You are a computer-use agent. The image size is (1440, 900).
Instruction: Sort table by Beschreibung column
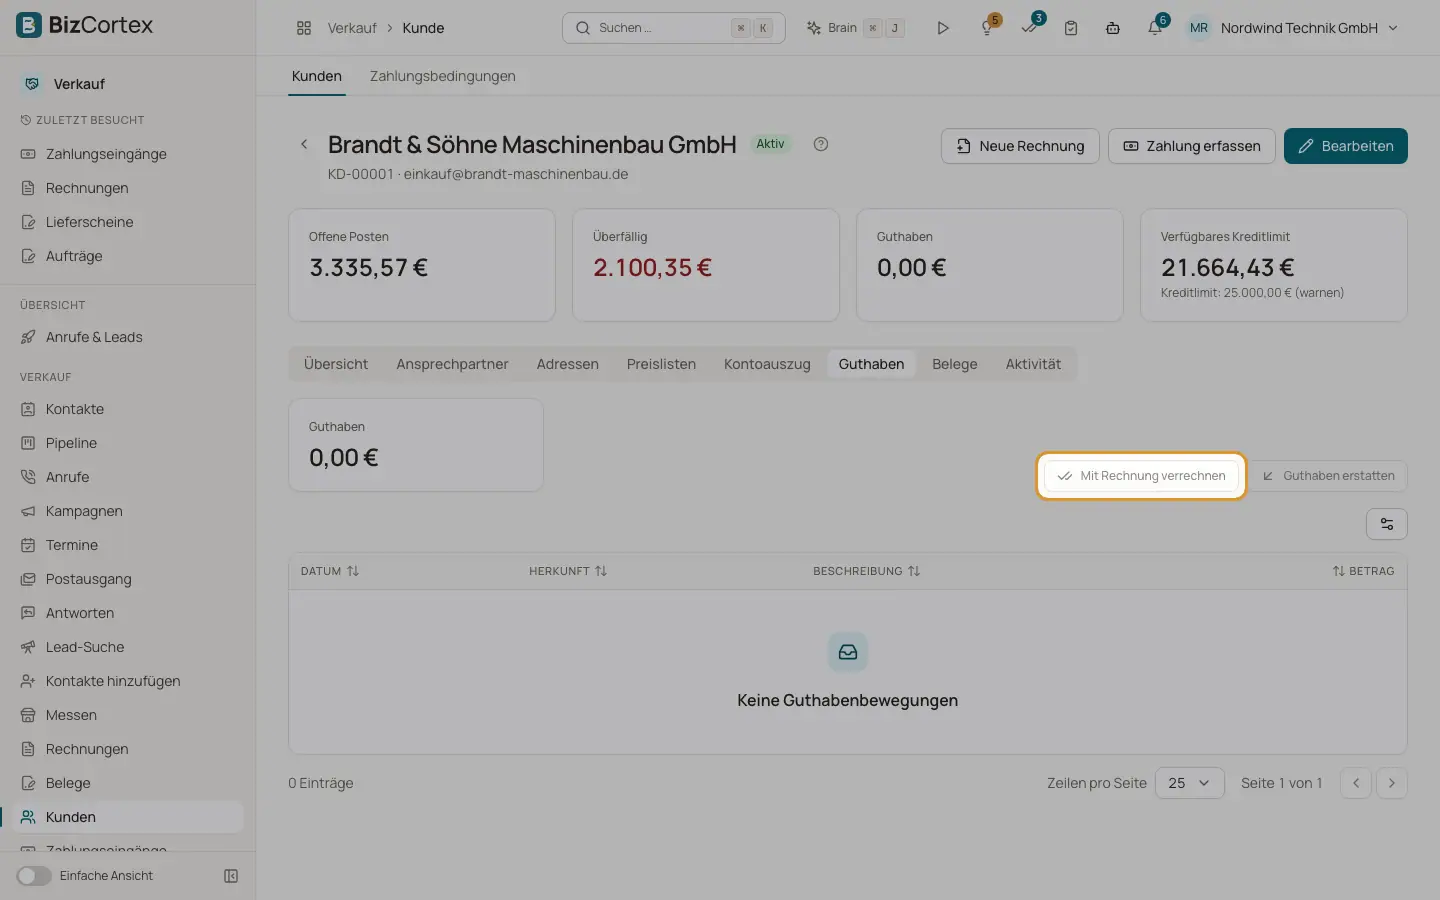[x=867, y=571]
